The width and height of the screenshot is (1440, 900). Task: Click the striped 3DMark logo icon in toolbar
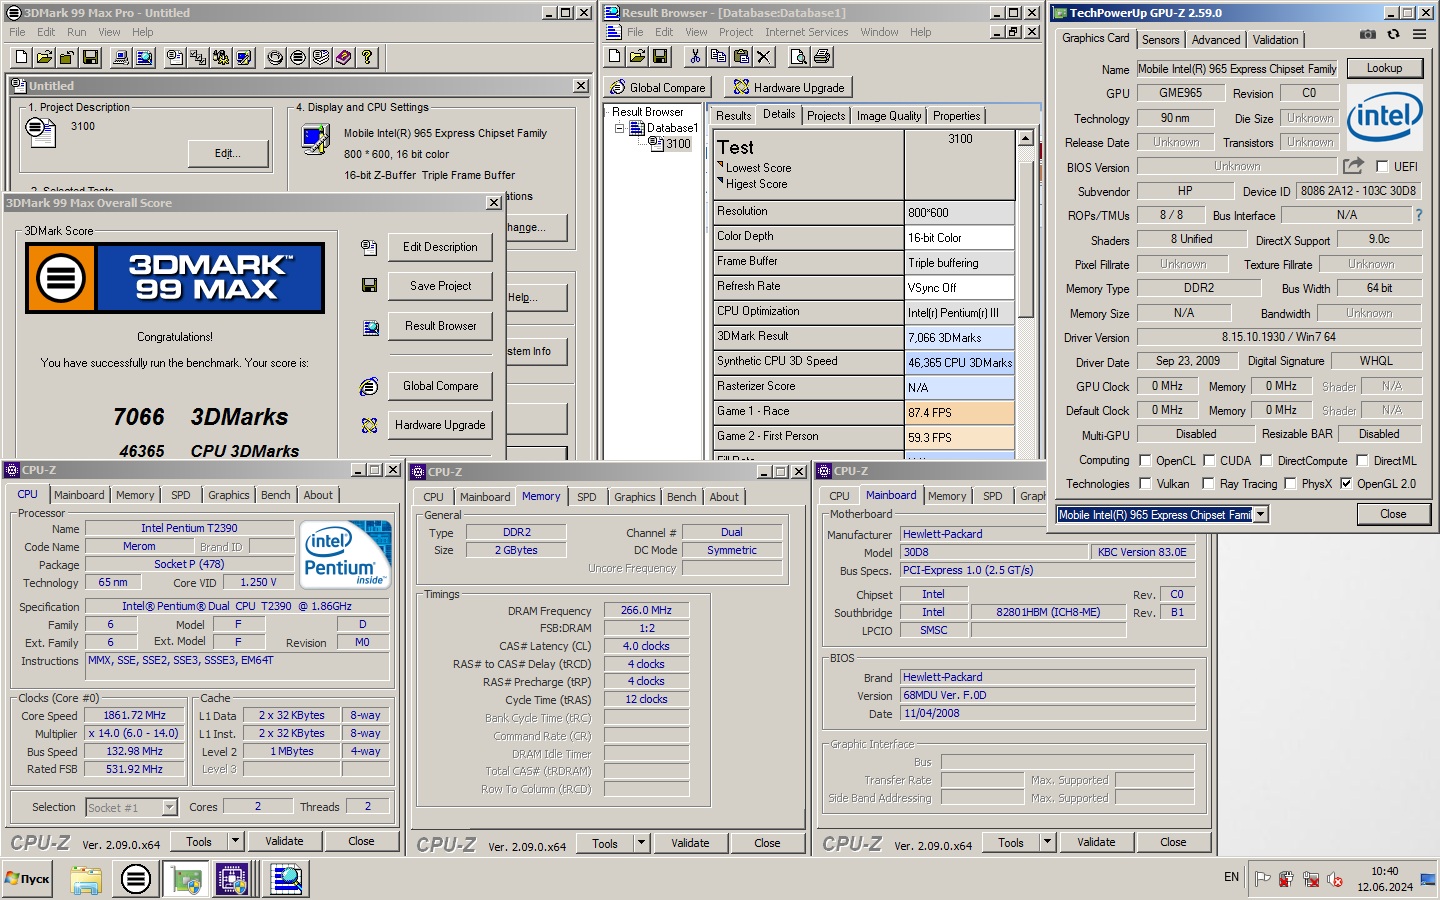tap(298, 58)
